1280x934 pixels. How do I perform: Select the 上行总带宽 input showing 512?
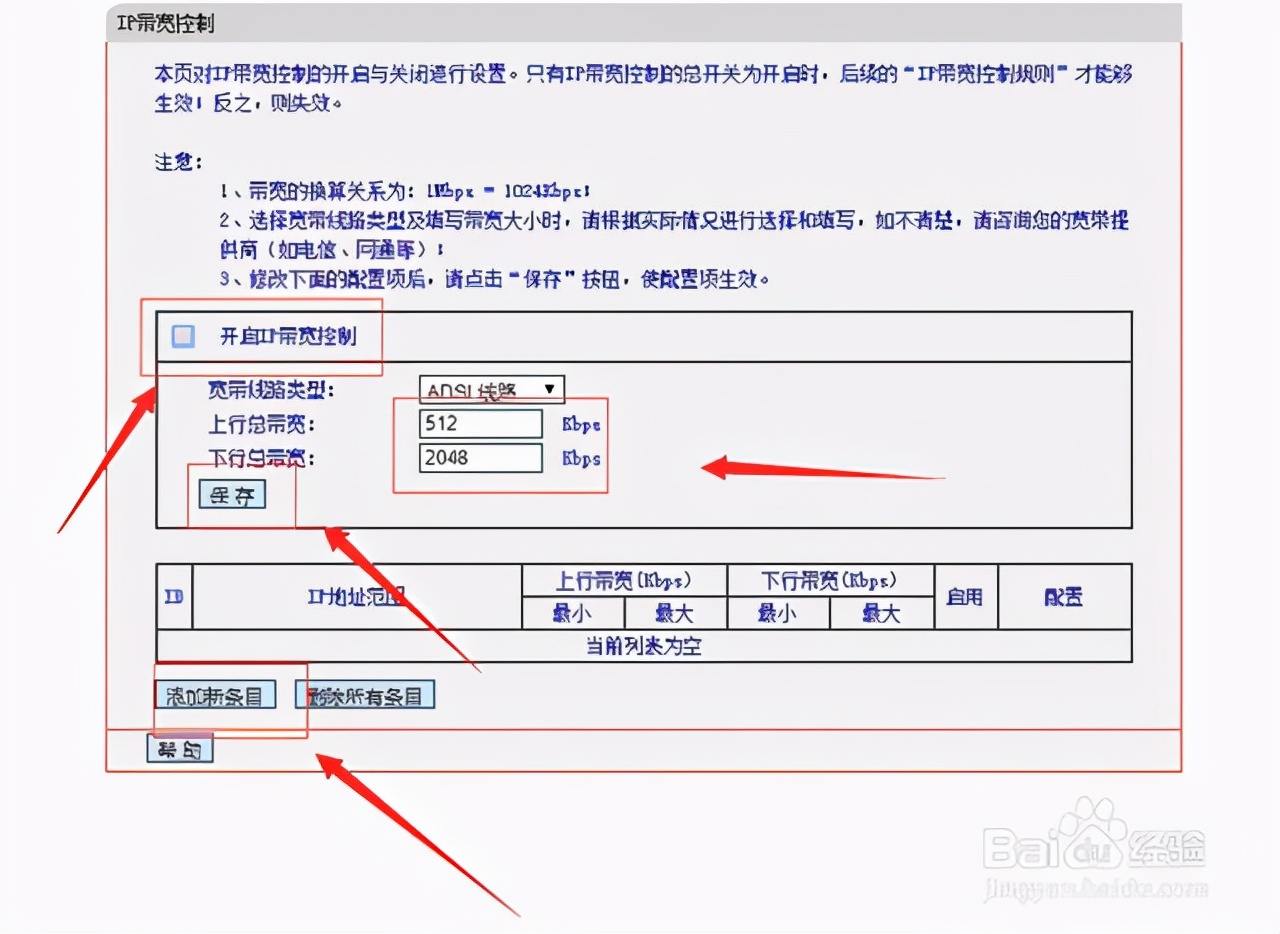[x=479, y=423]
